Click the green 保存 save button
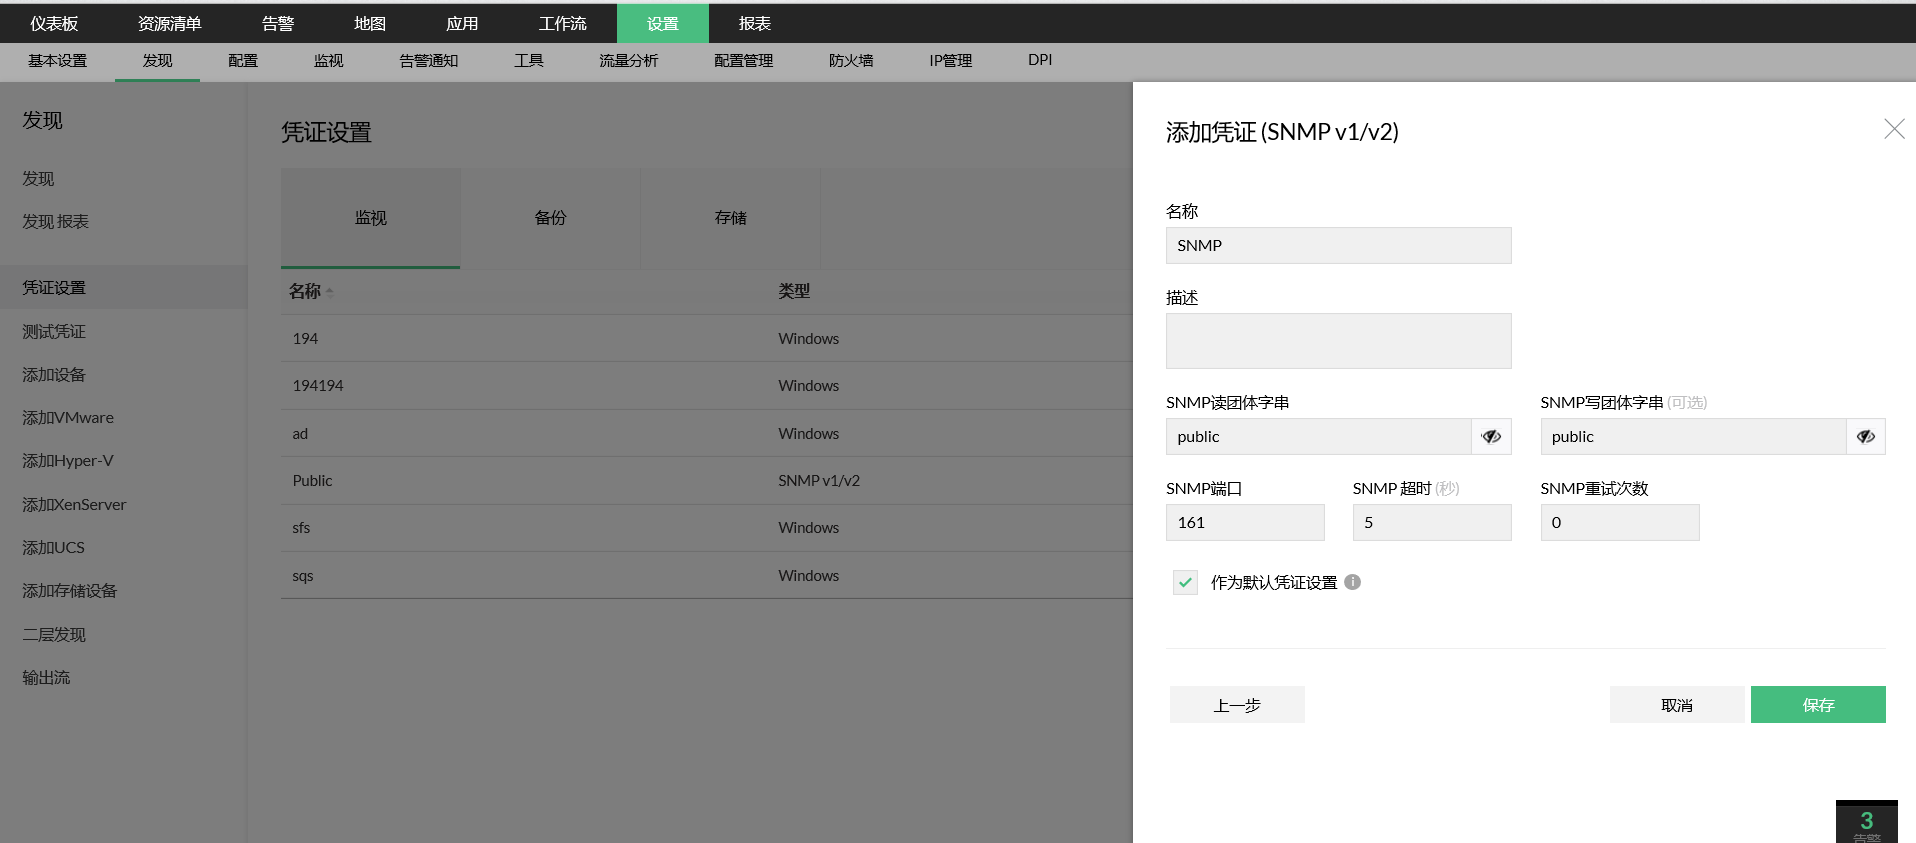 tap(1818, 705)
